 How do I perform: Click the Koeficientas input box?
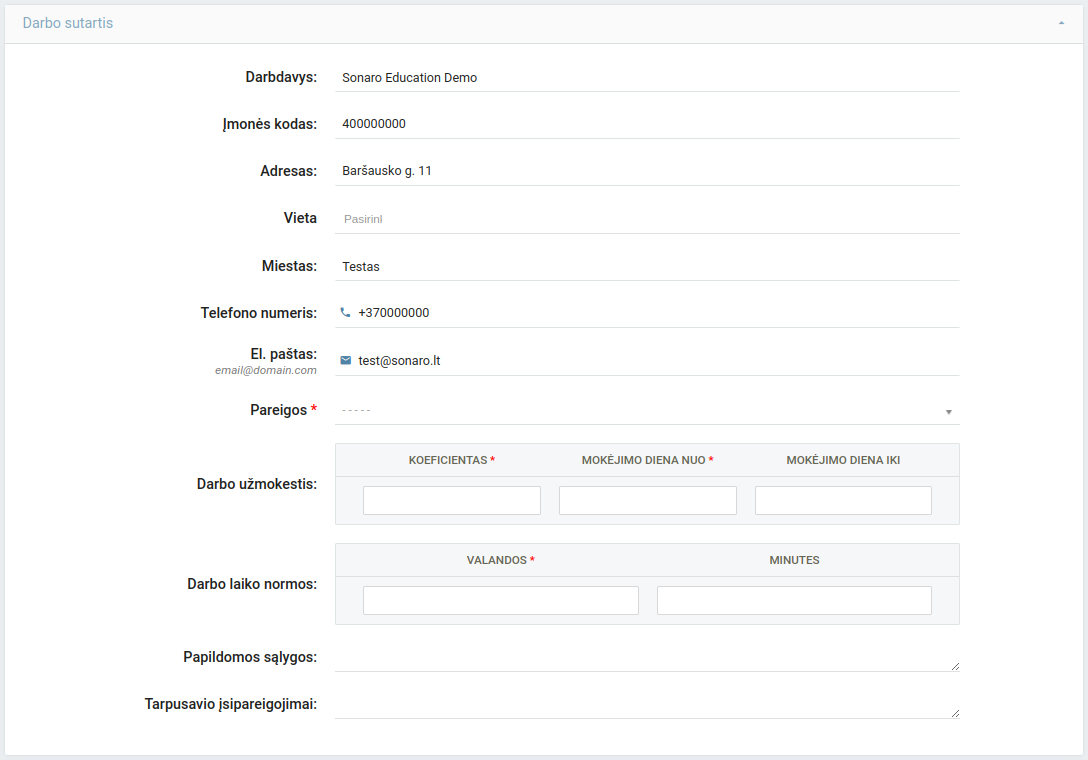[451, 500]
